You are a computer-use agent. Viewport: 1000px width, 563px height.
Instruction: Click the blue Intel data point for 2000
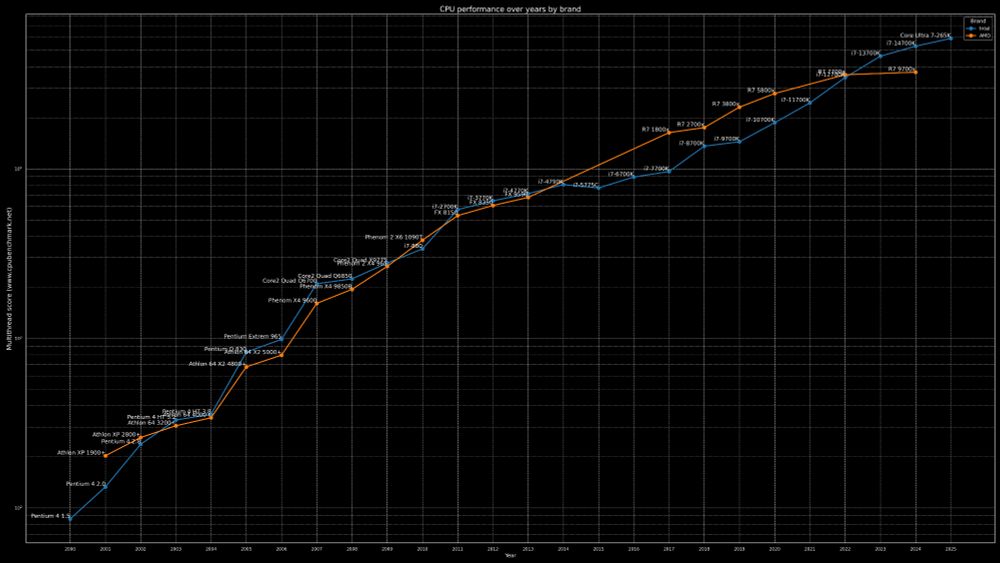coord(70,519)
